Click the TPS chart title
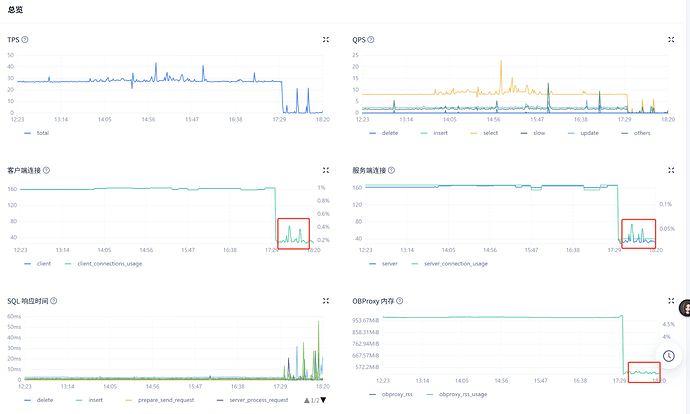The width and height of the screenshot is (690, 414). point(13,40)
